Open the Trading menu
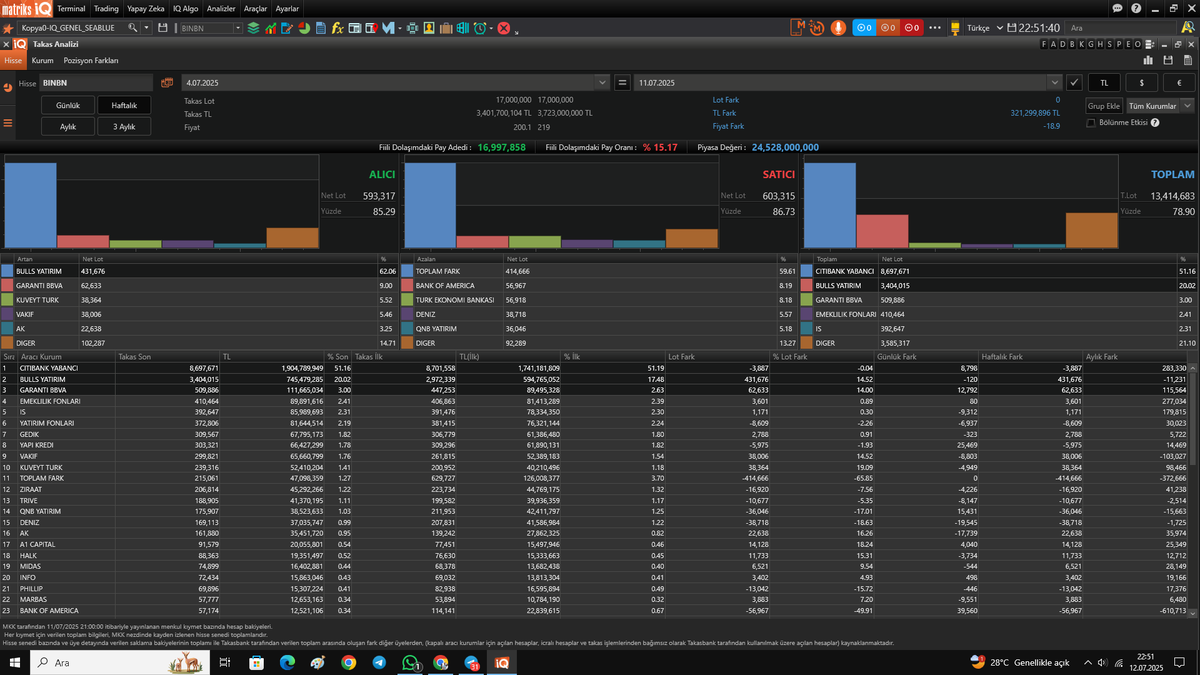The height and width of the screenshot is (675, 1200). coord(106,8)
